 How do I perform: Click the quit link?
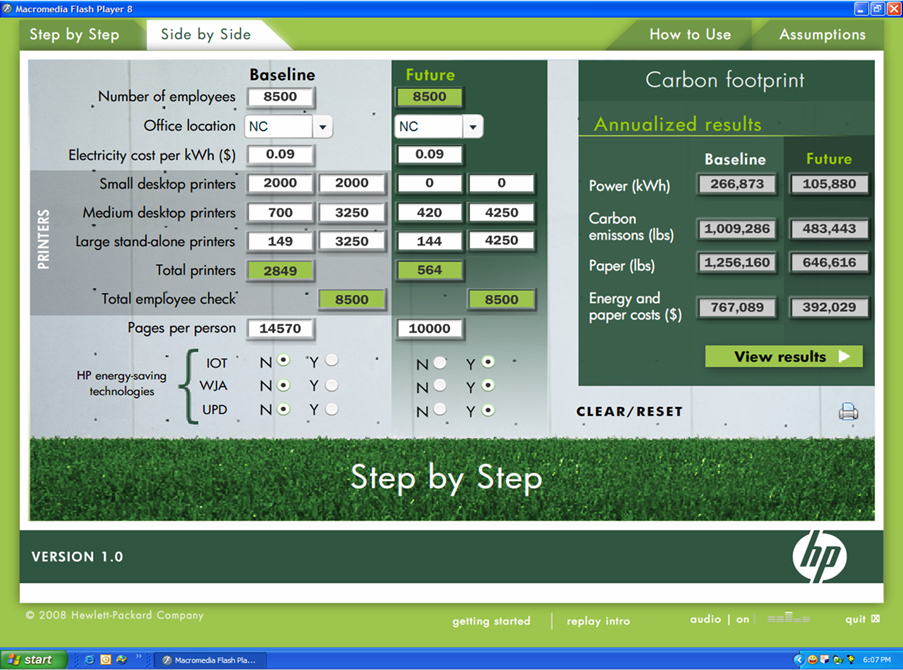(855, 619)
